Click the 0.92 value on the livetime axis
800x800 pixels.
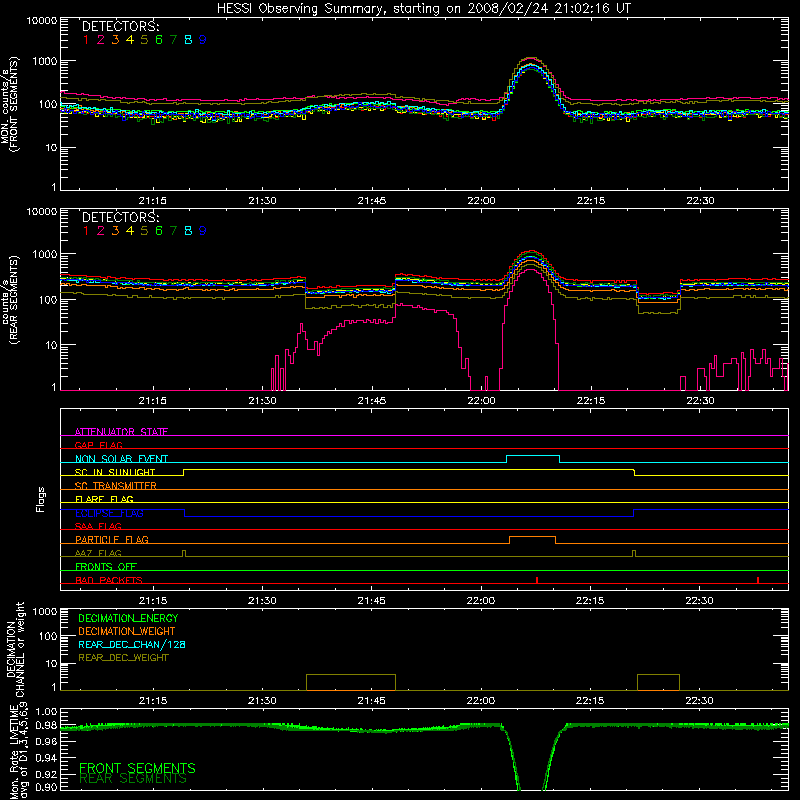pos(46,772)
